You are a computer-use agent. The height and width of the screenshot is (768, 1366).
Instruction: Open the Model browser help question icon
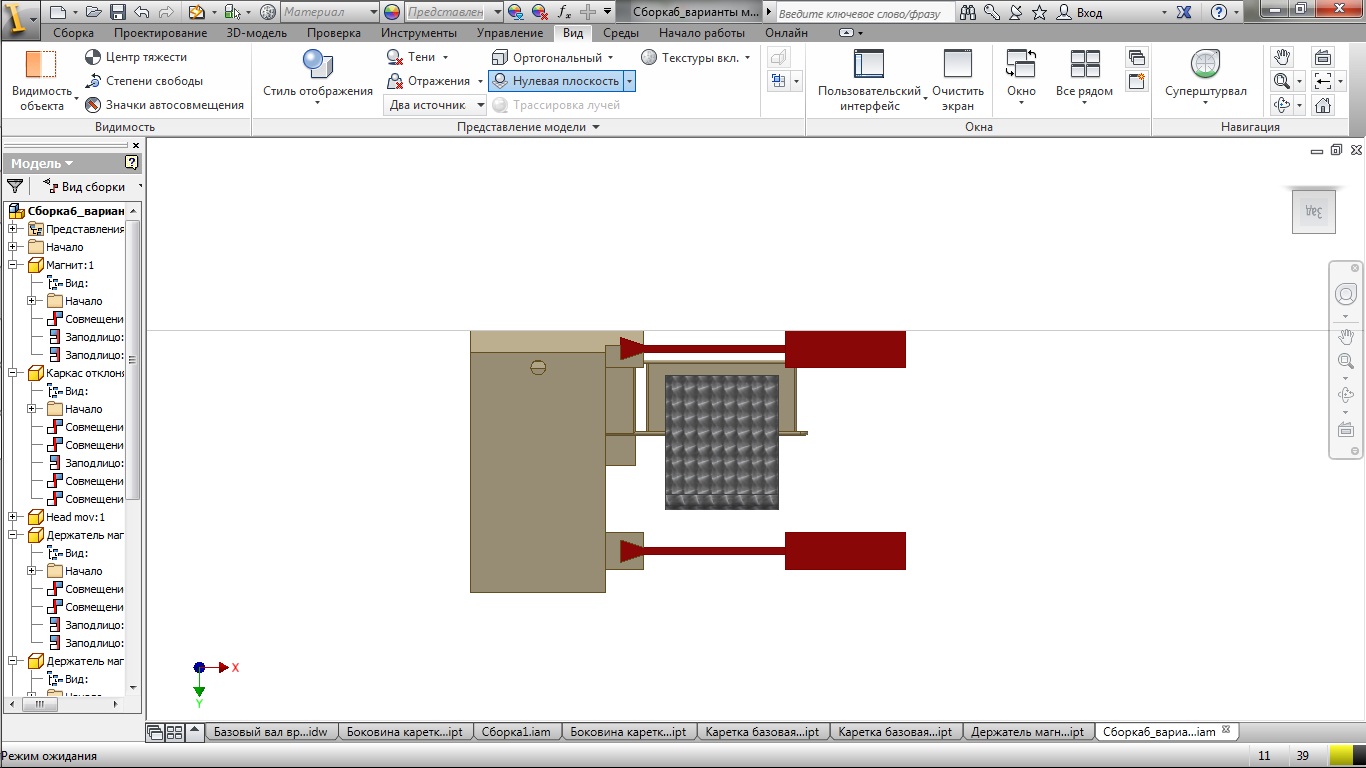pyautogui.click(x=132, y=163)
